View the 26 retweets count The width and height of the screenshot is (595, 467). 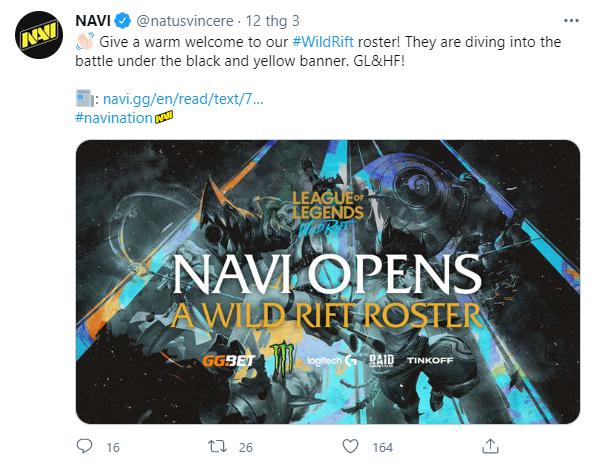[246, 447]
